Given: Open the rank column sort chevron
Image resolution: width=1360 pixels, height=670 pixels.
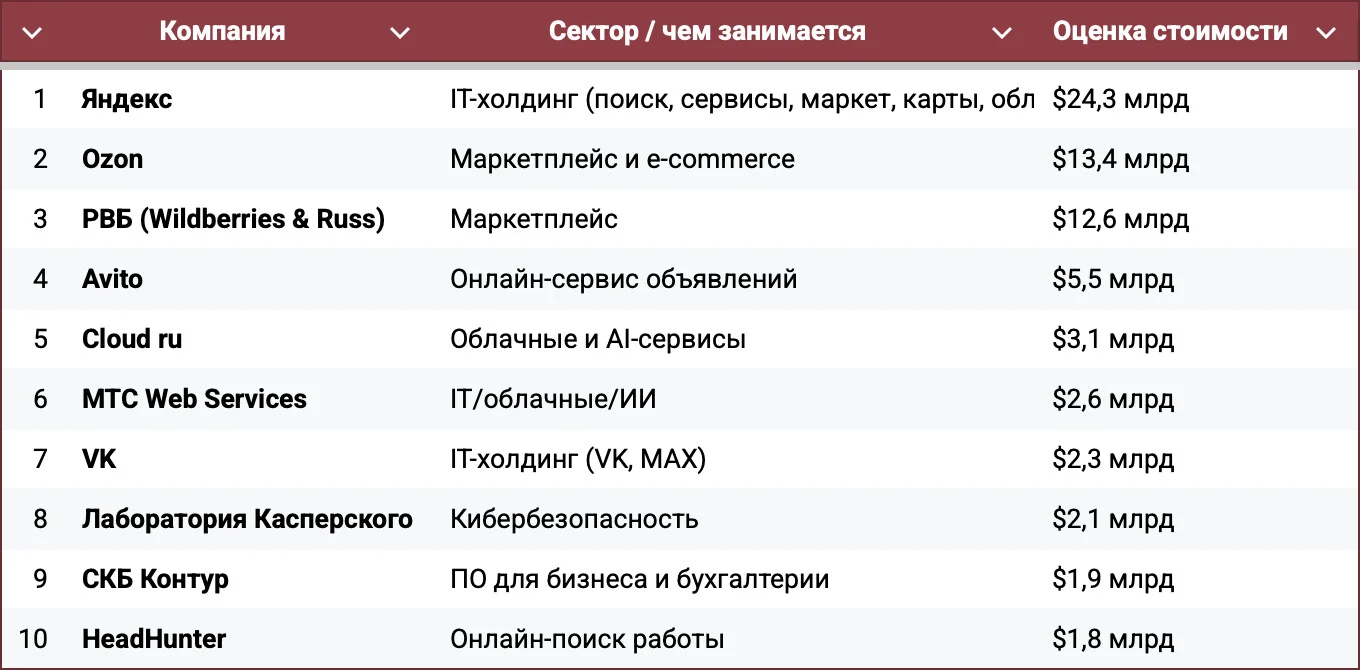Looking at the screenshot, I should 32,33.
